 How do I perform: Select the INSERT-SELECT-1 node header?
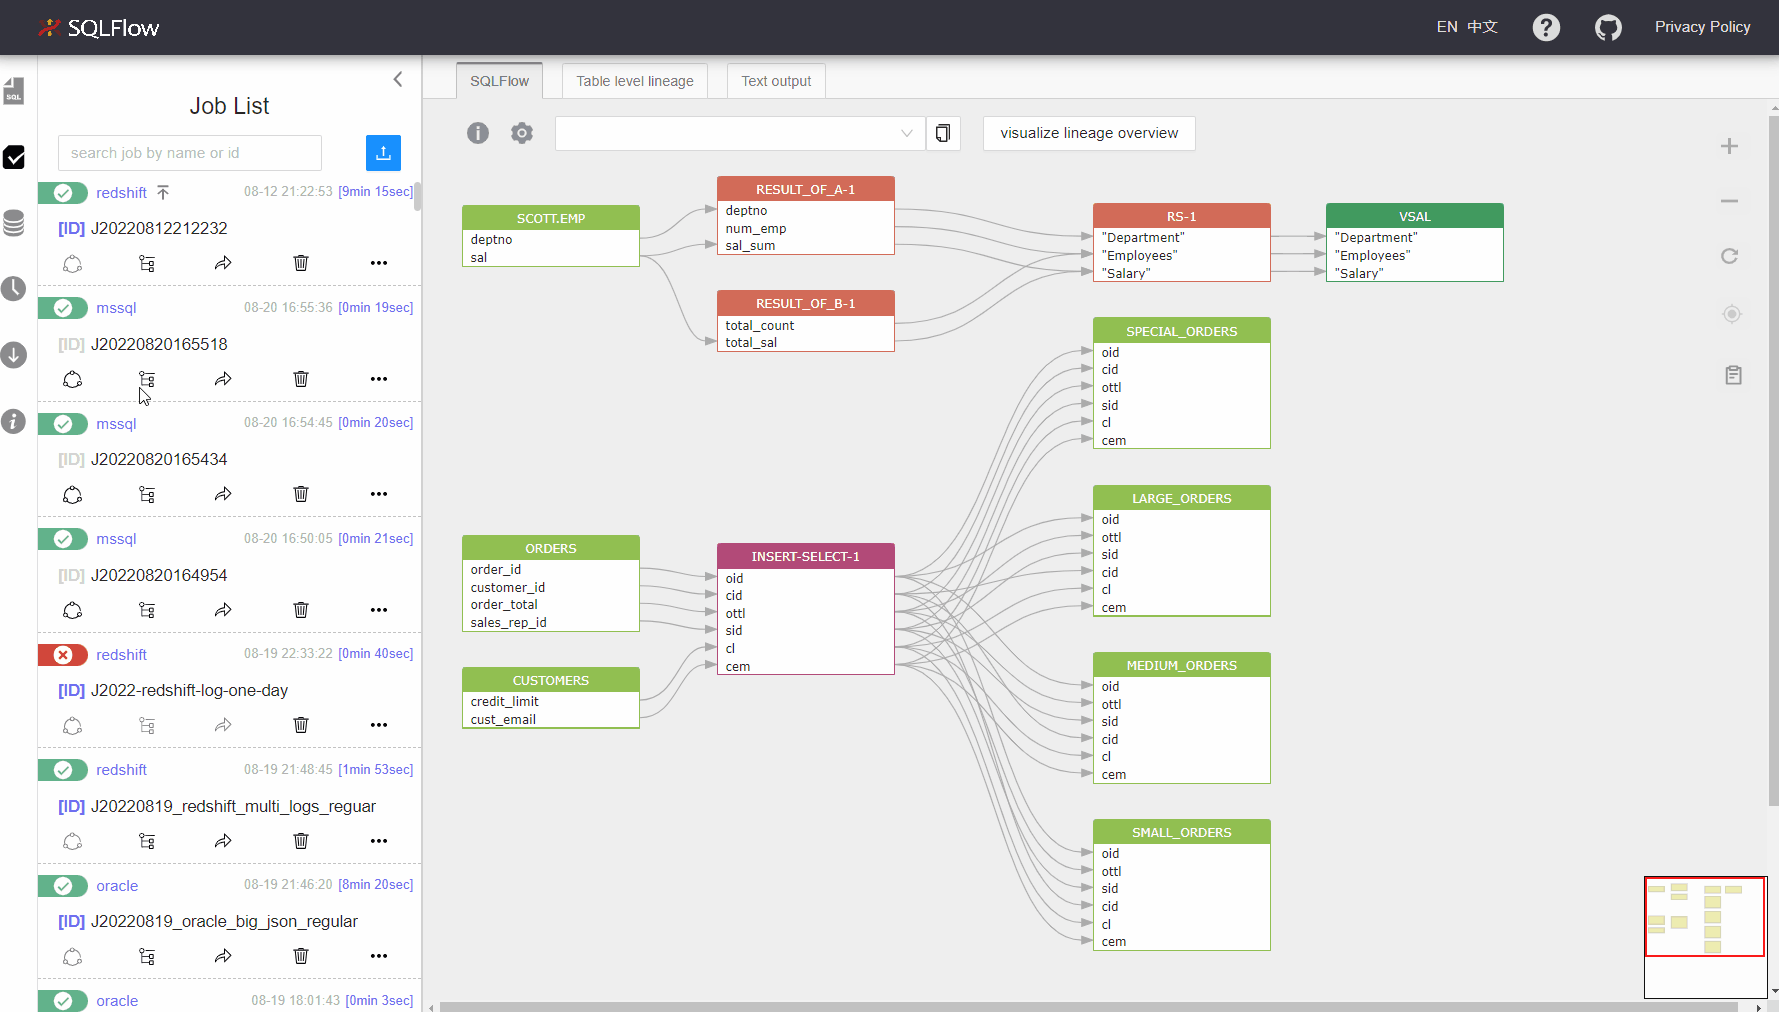click(x=805, y=556)
